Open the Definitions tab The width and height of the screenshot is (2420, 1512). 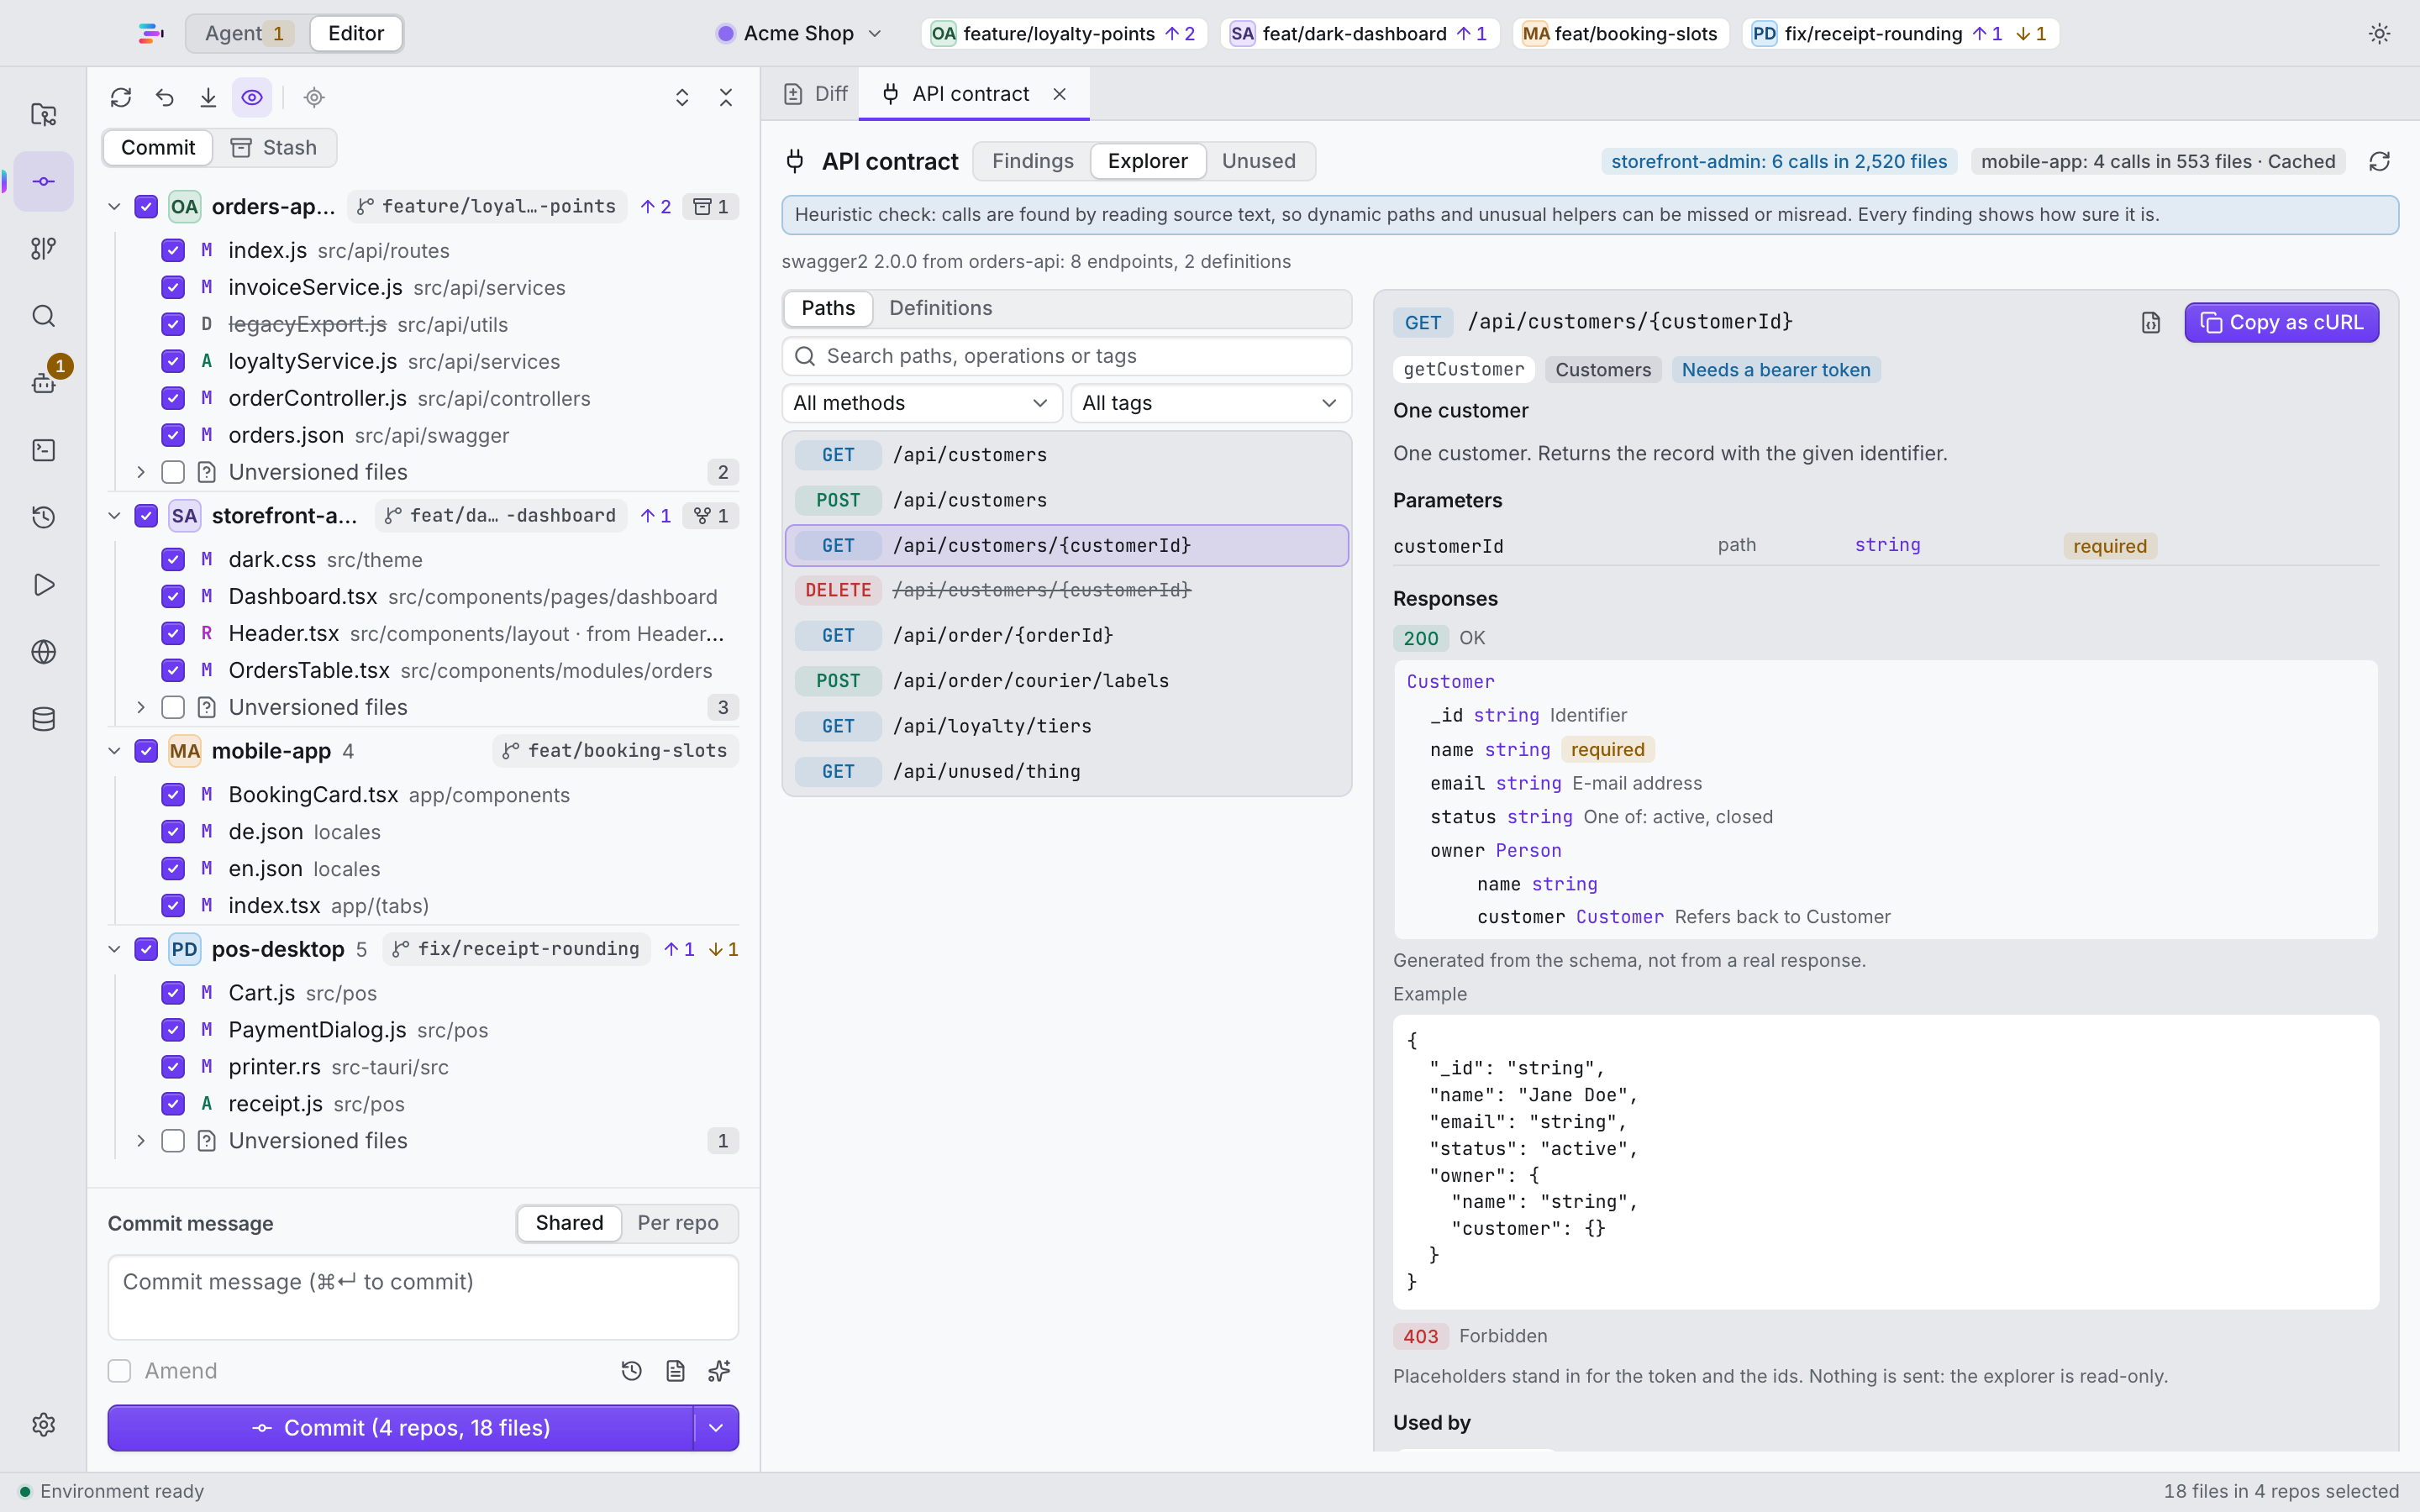940,308
